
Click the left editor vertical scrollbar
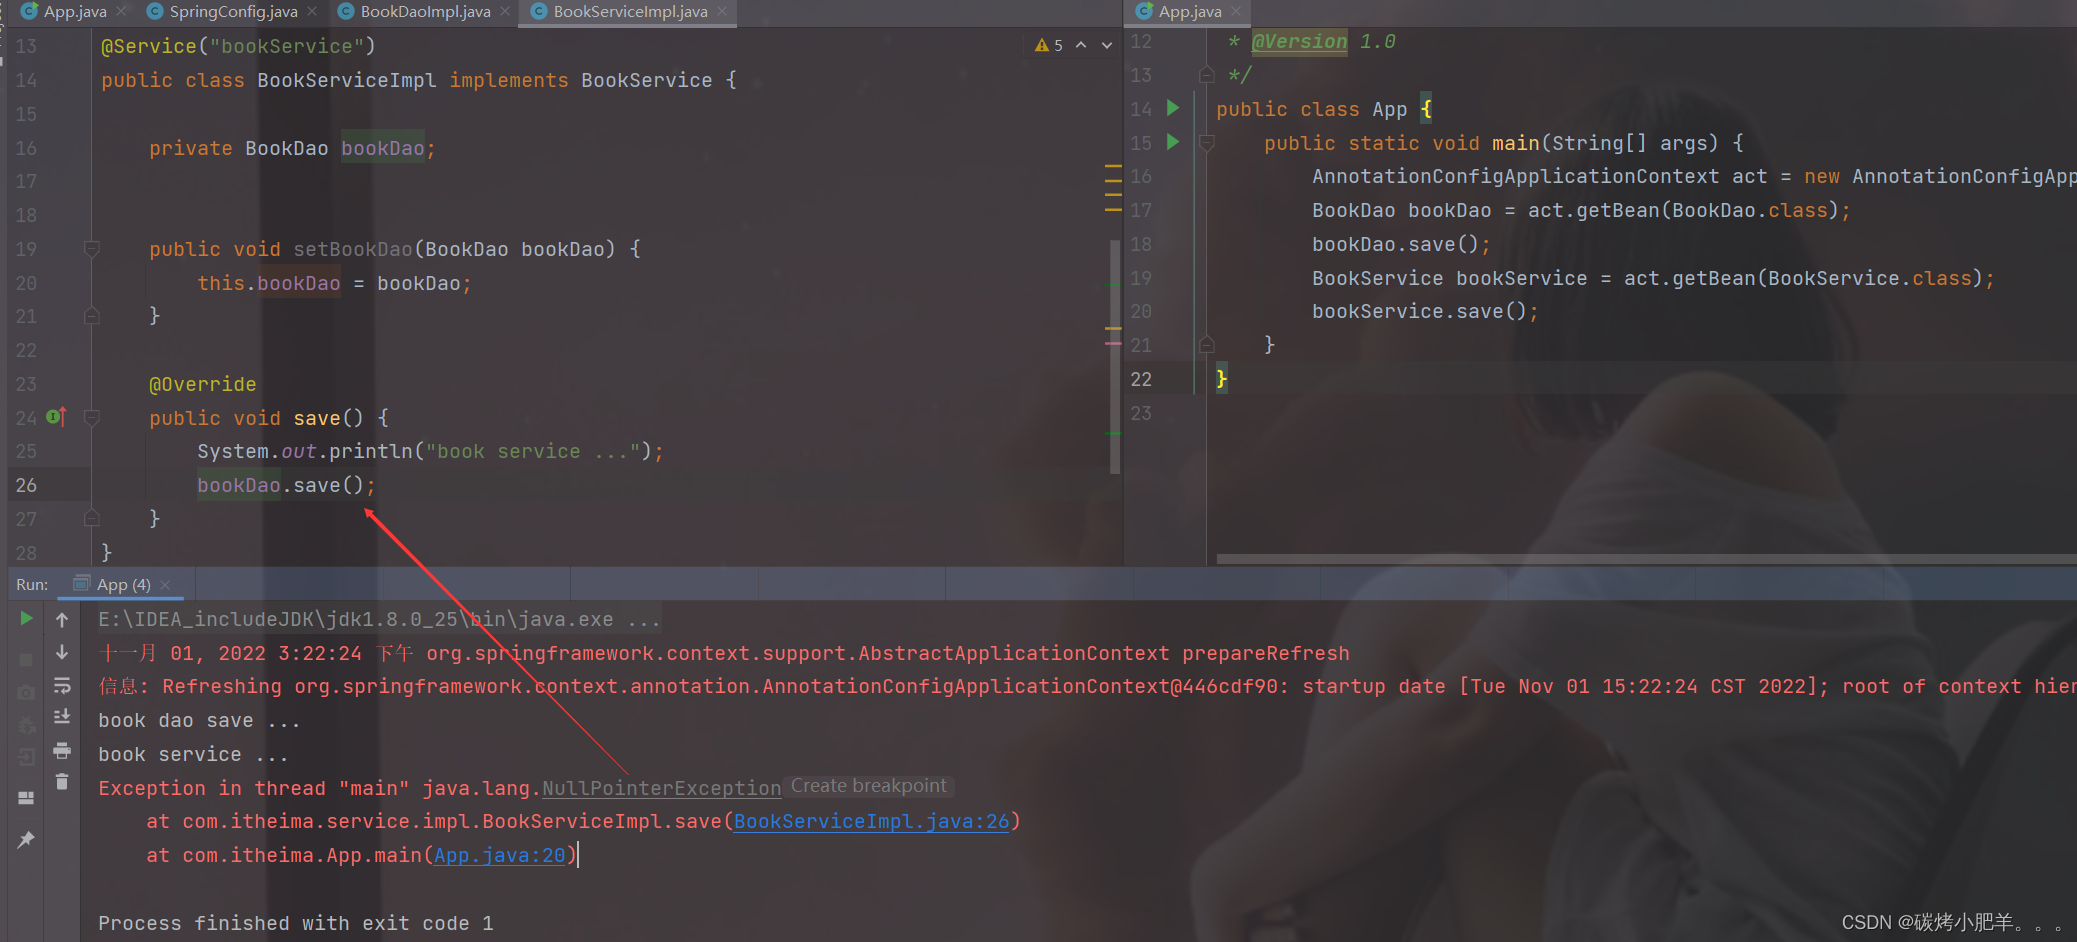(1114, 355)
